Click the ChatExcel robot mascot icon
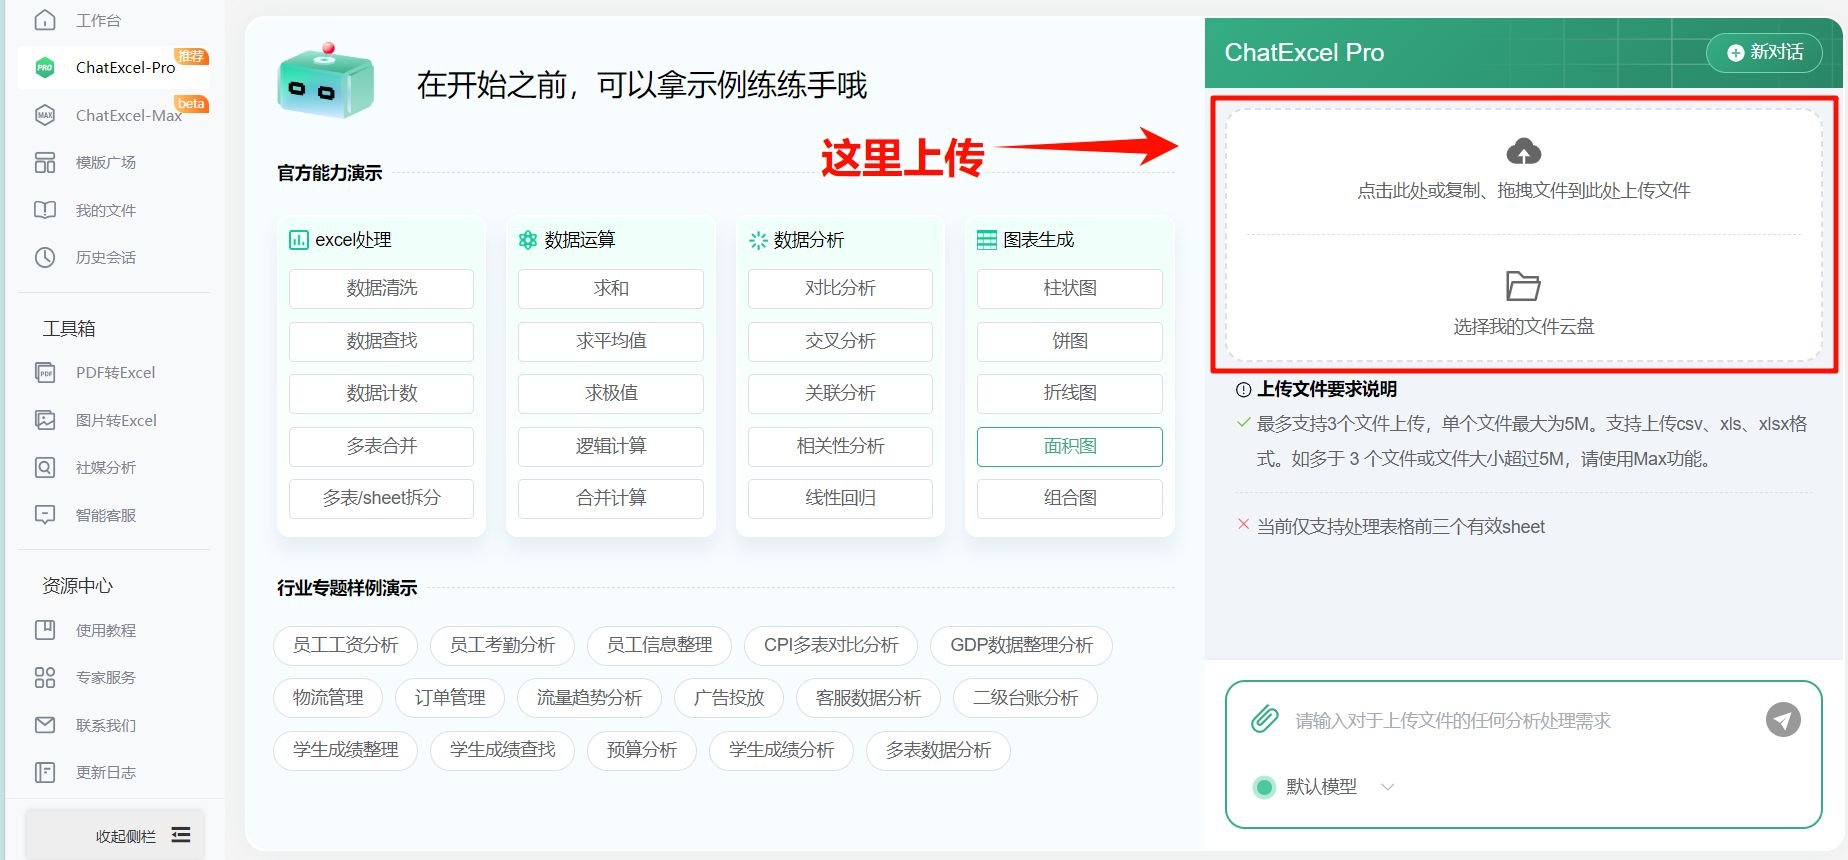This screenshot has width=1848, height=860. pos(325,82)
